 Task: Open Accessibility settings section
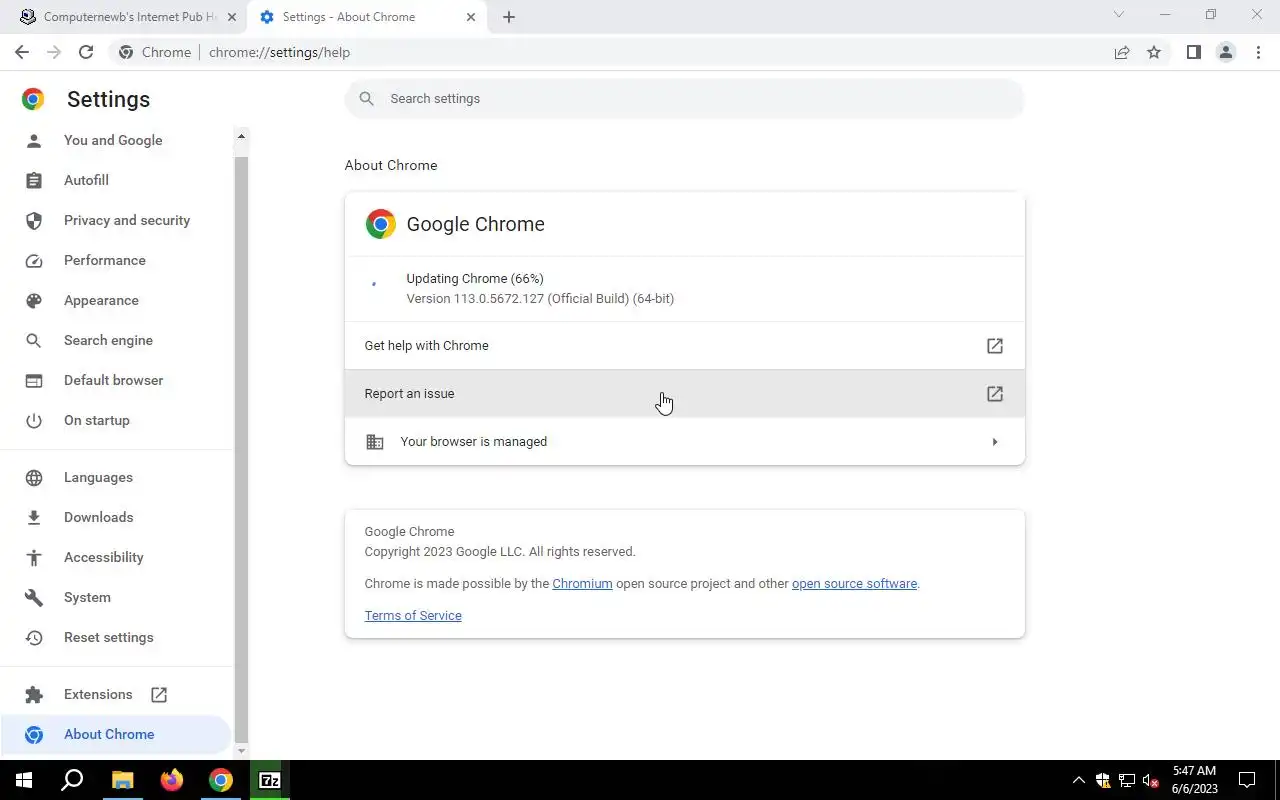pyautogui.click(x=104, y=557)
